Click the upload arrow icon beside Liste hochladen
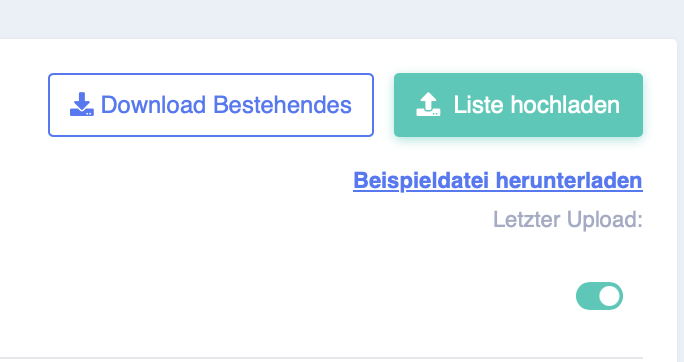684x362 pixels. tap(428, 105)
